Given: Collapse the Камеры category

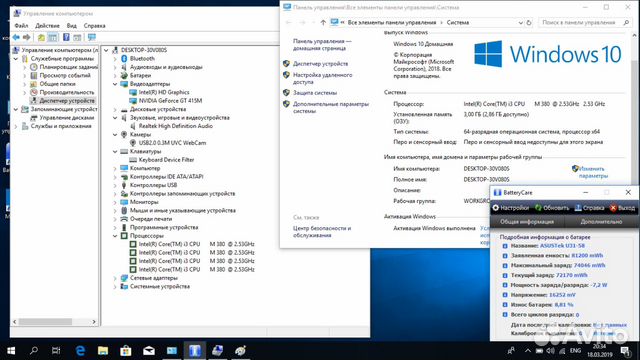Looking at the screenshot, I should click(x=115, y=135).
